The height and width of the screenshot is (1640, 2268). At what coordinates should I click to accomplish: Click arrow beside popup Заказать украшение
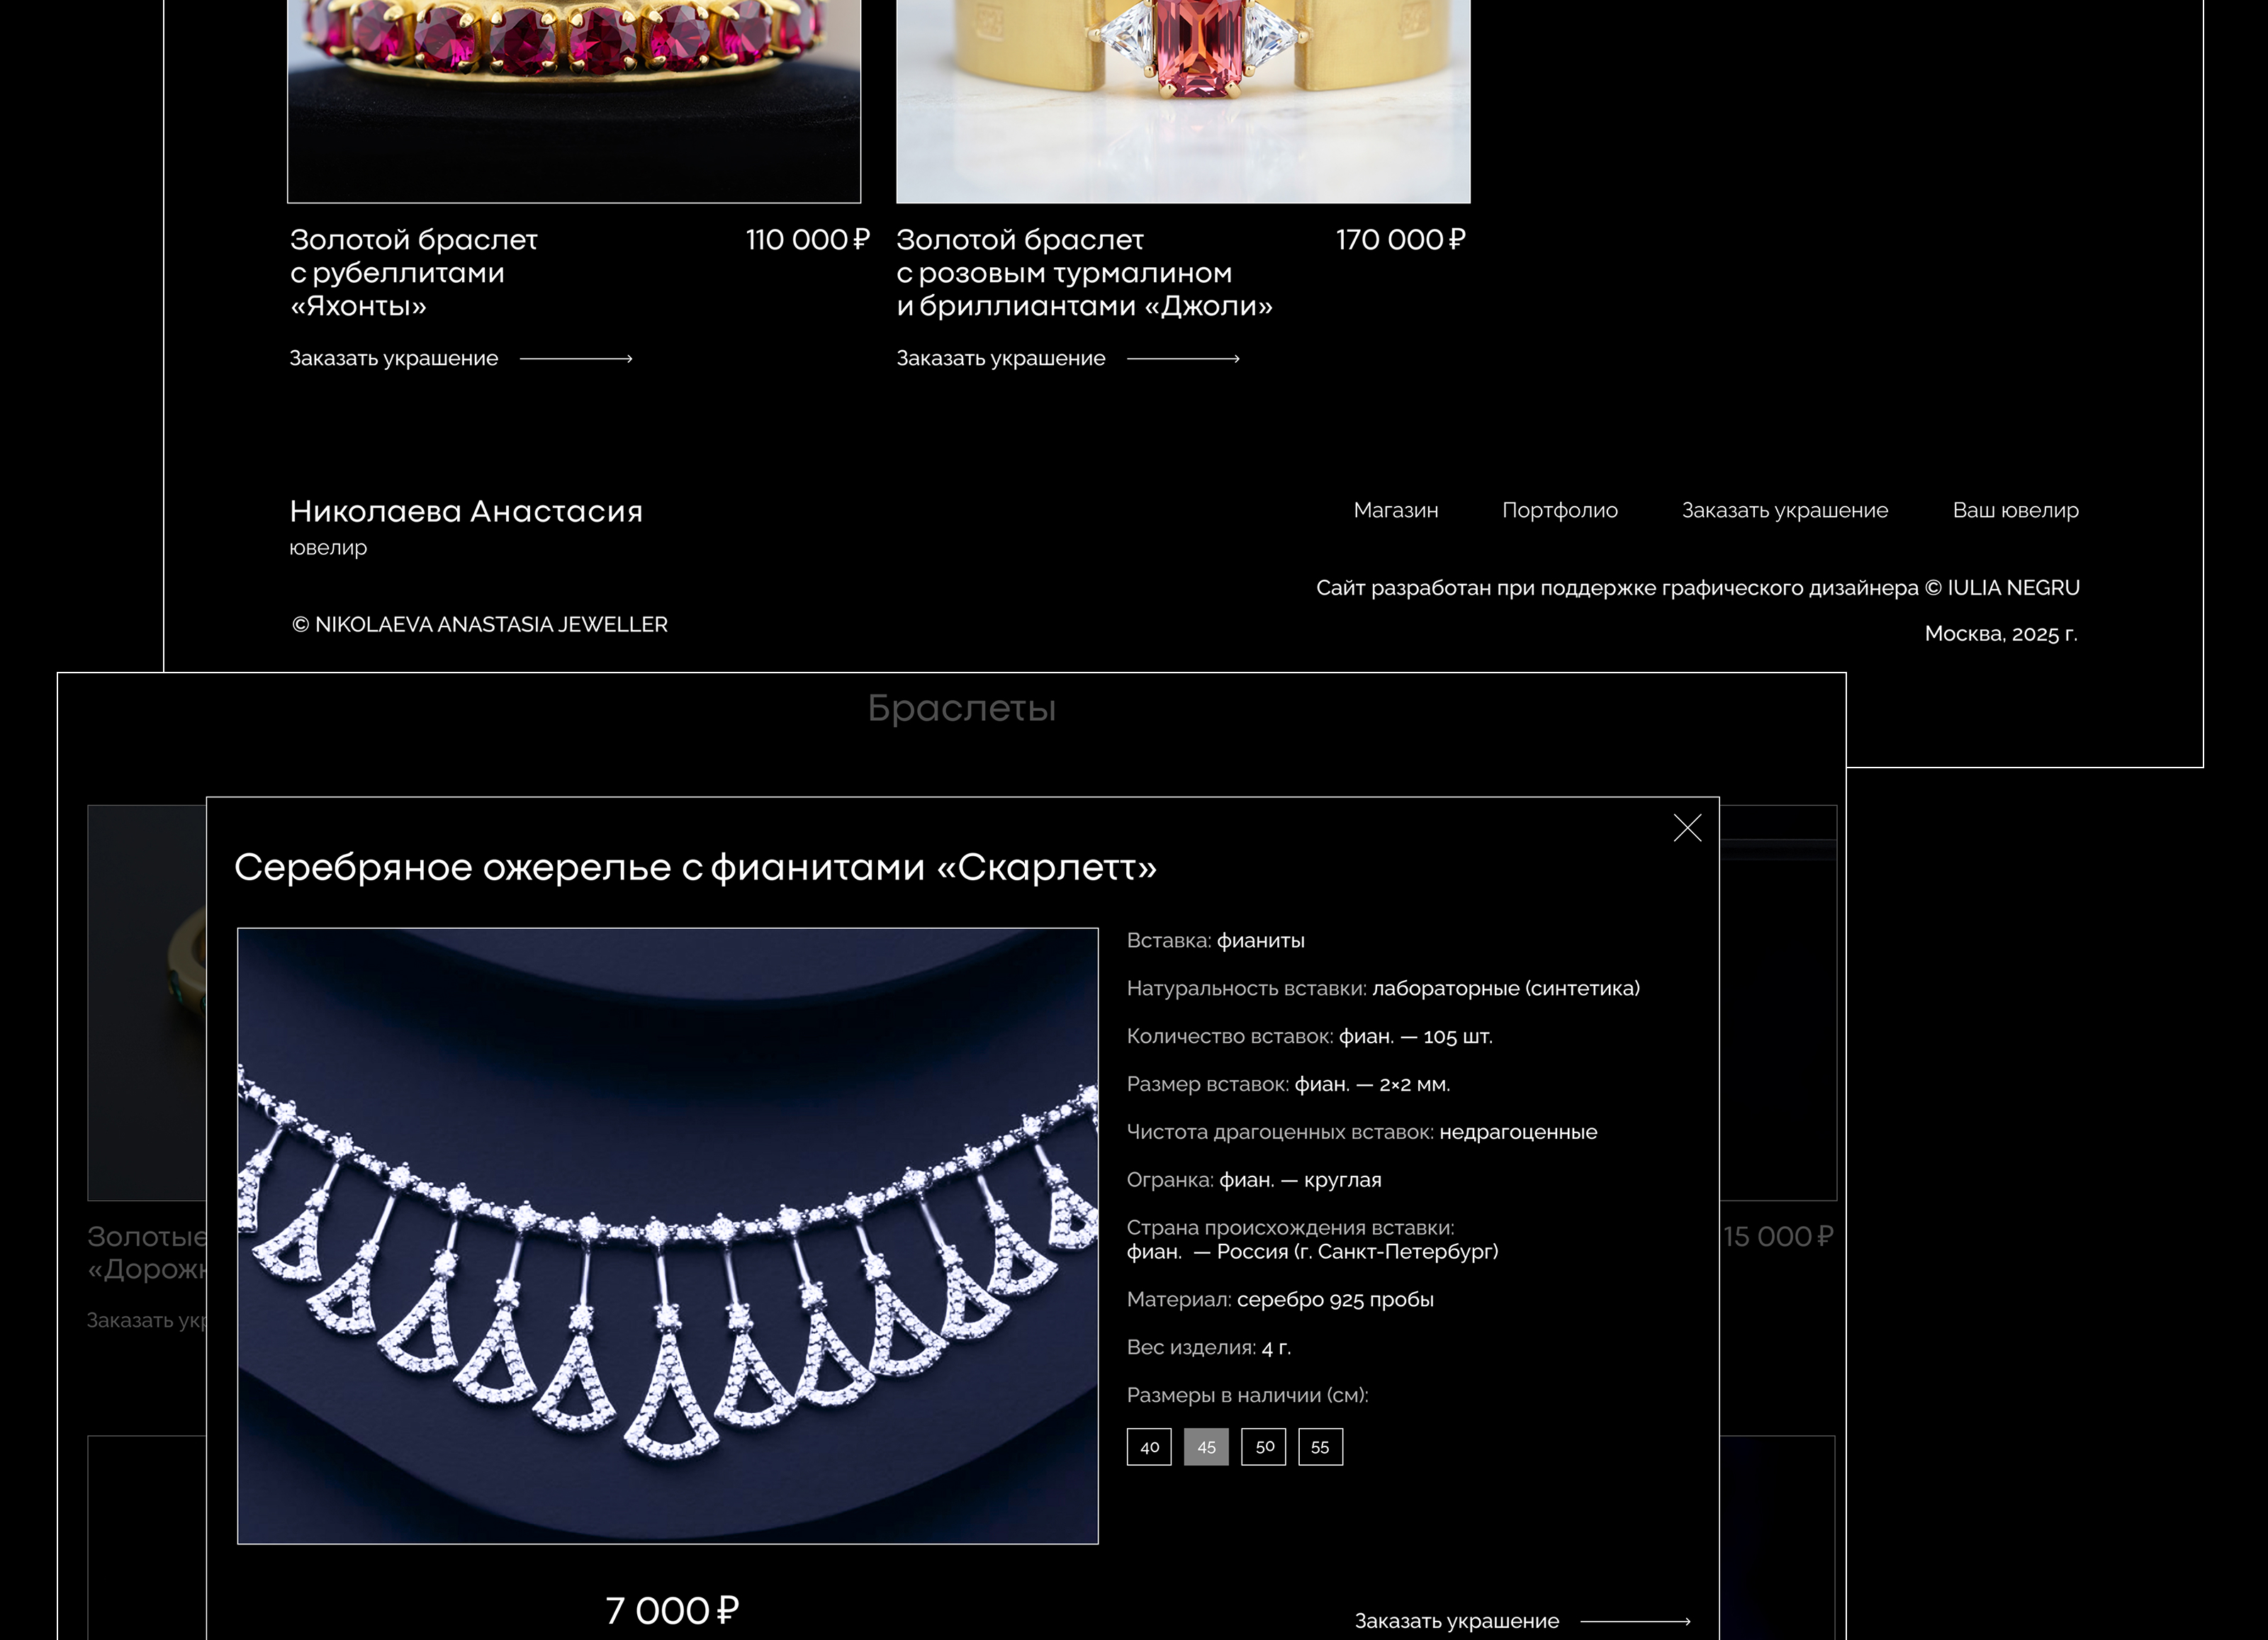[1635, 1621]
